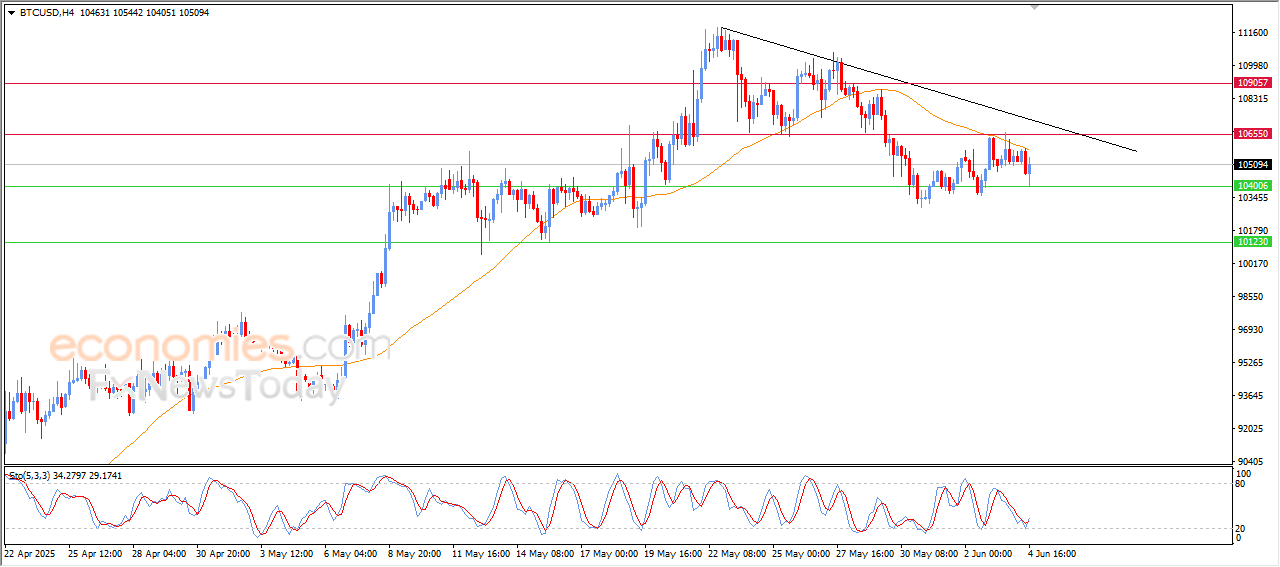Click the green 101230 price label

[x=1253, y=242]
